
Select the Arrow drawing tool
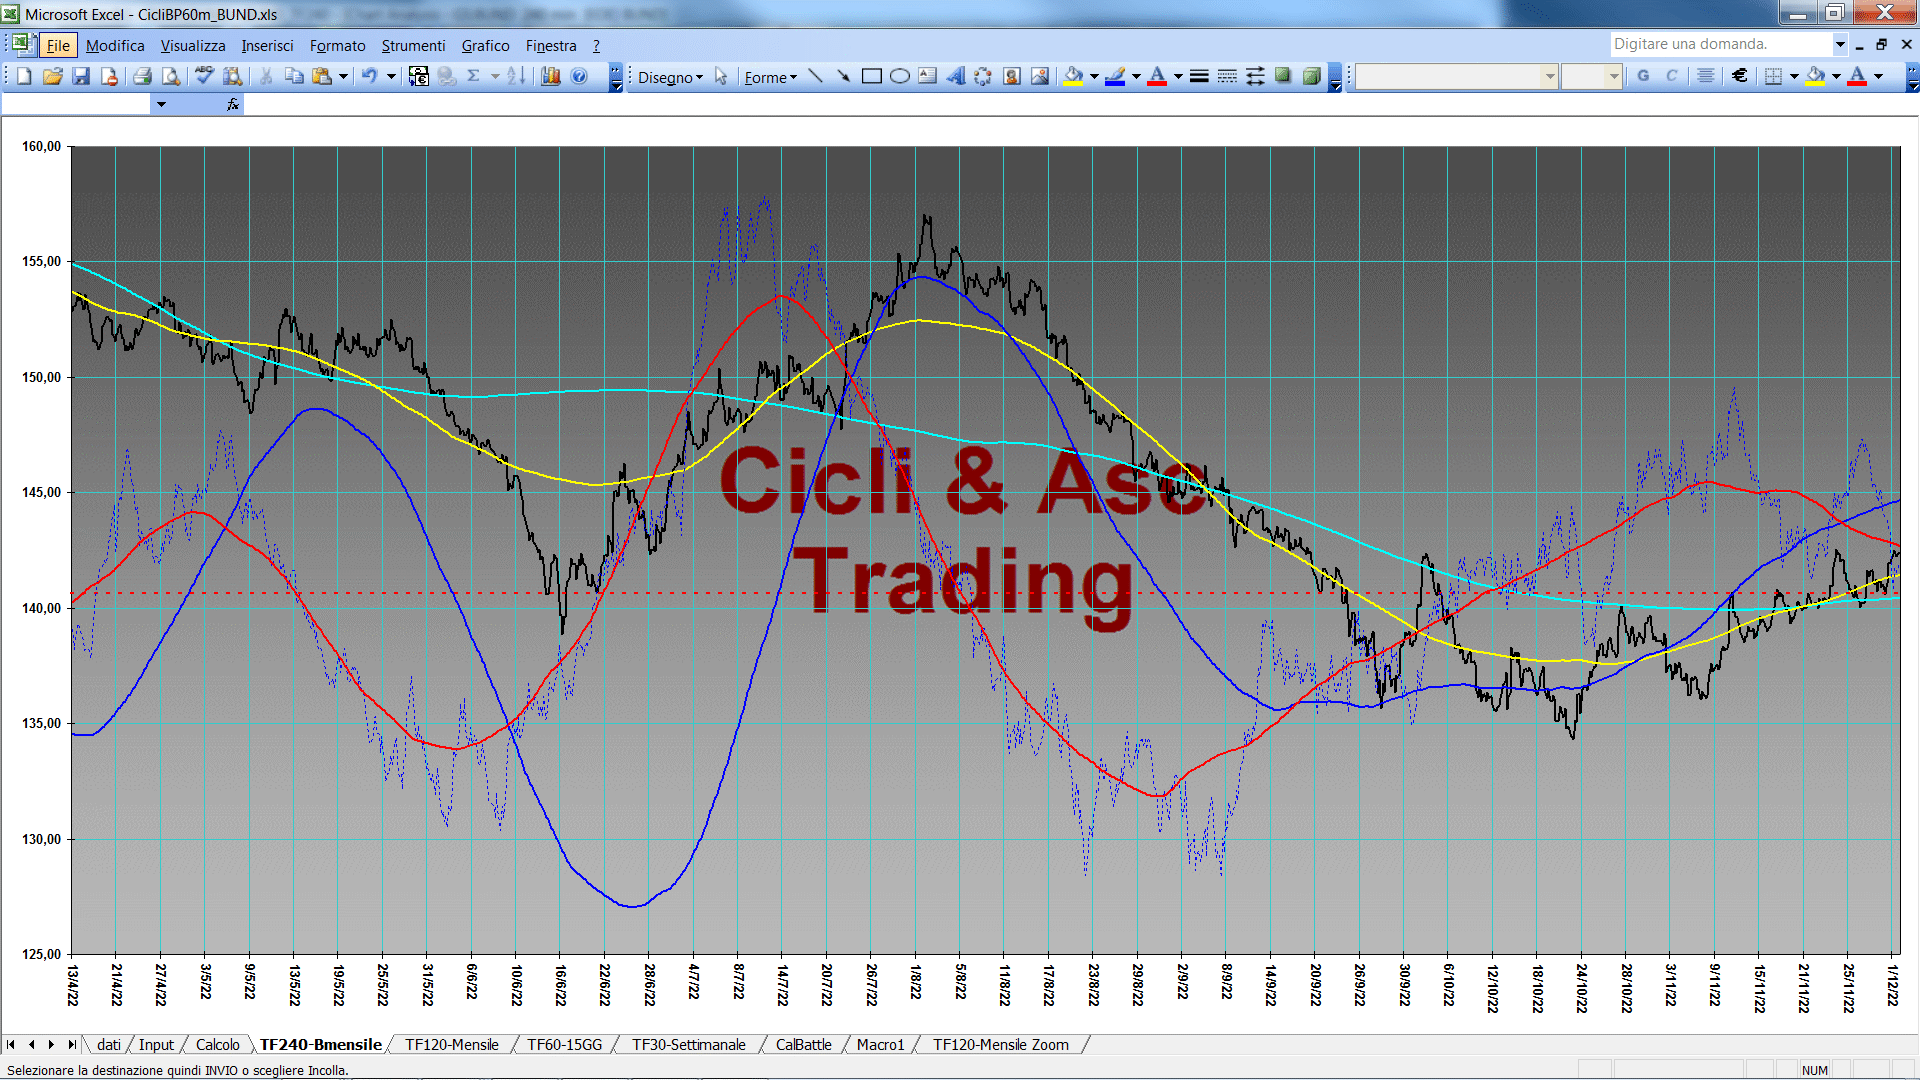click(843, 76)
